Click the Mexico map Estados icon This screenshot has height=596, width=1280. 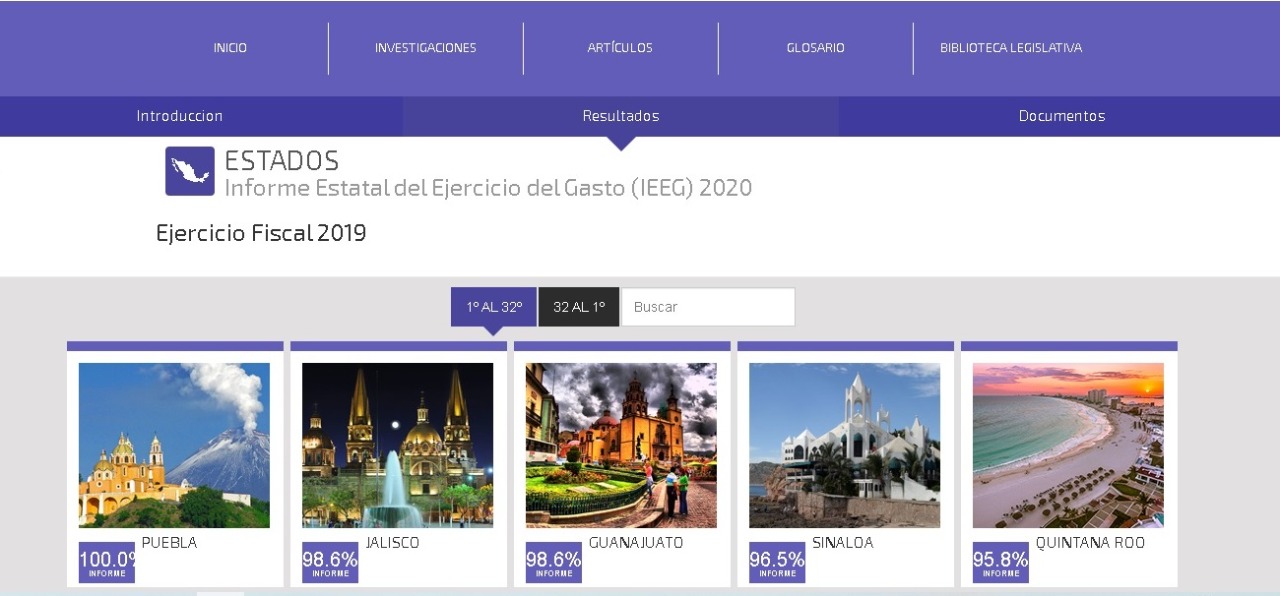coord(190,171)
